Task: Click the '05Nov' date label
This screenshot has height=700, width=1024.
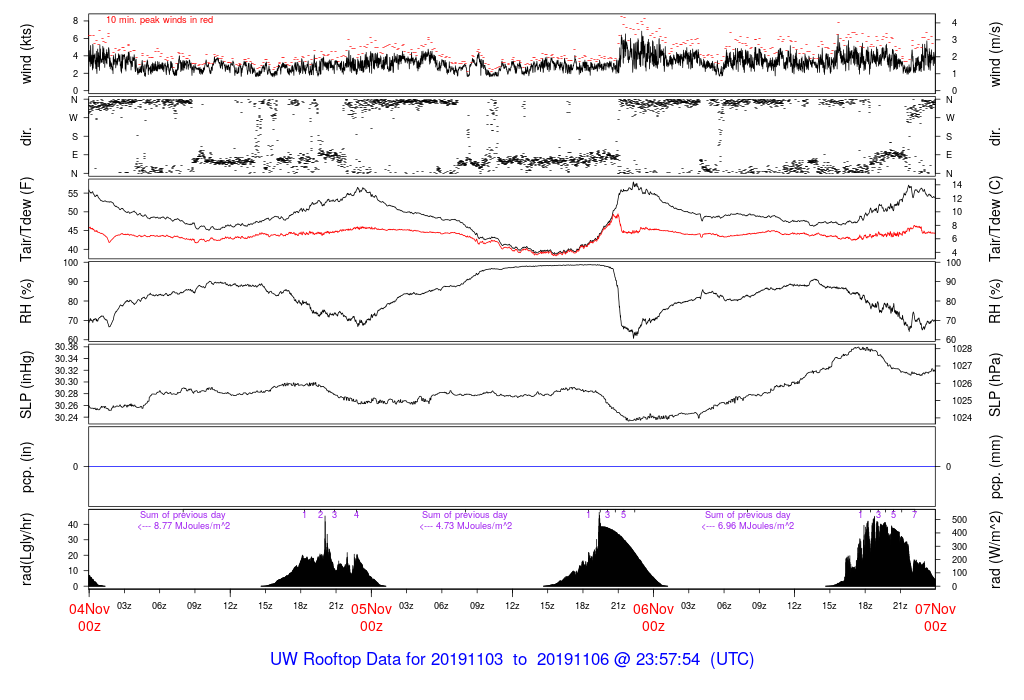Action: point(372,609)
